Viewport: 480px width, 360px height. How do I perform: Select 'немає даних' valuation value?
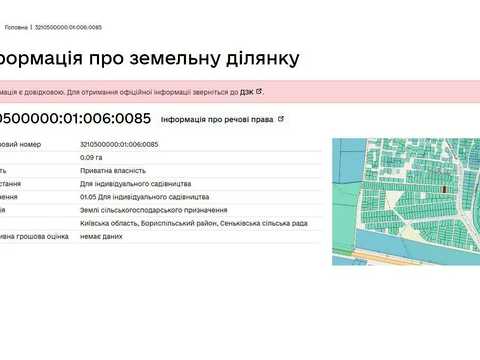(101, 236)
